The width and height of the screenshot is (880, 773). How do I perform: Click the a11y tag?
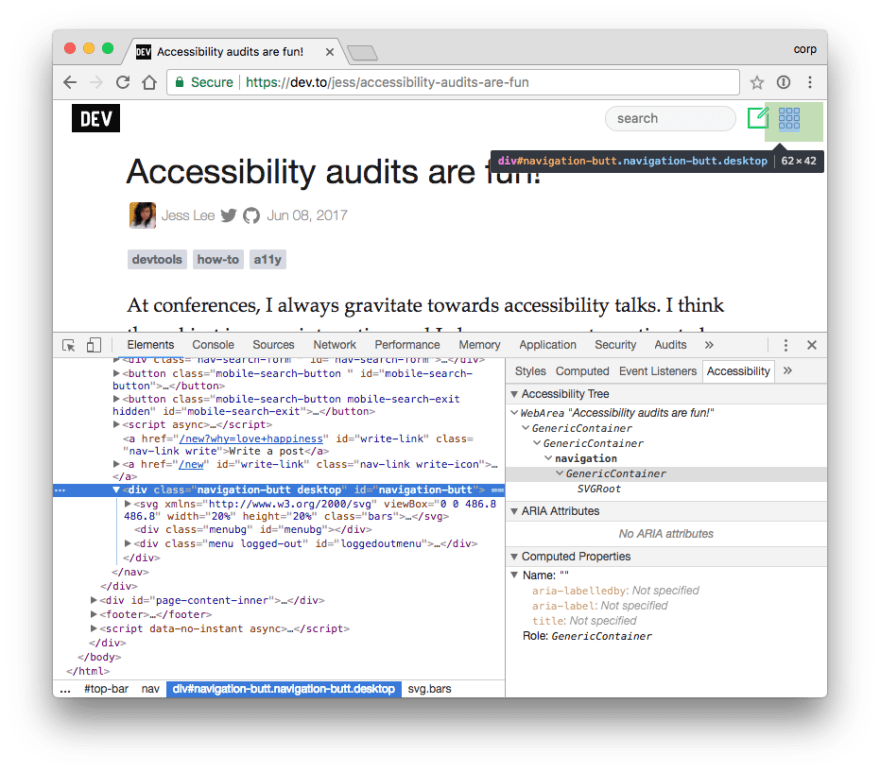click(268, 259)
